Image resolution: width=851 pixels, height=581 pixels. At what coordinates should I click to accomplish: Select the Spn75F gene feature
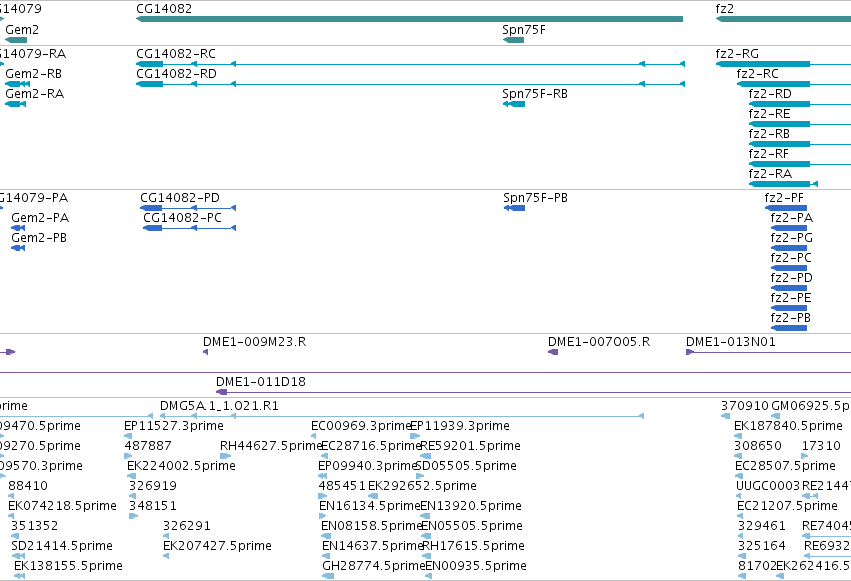[x=513, y=40]
